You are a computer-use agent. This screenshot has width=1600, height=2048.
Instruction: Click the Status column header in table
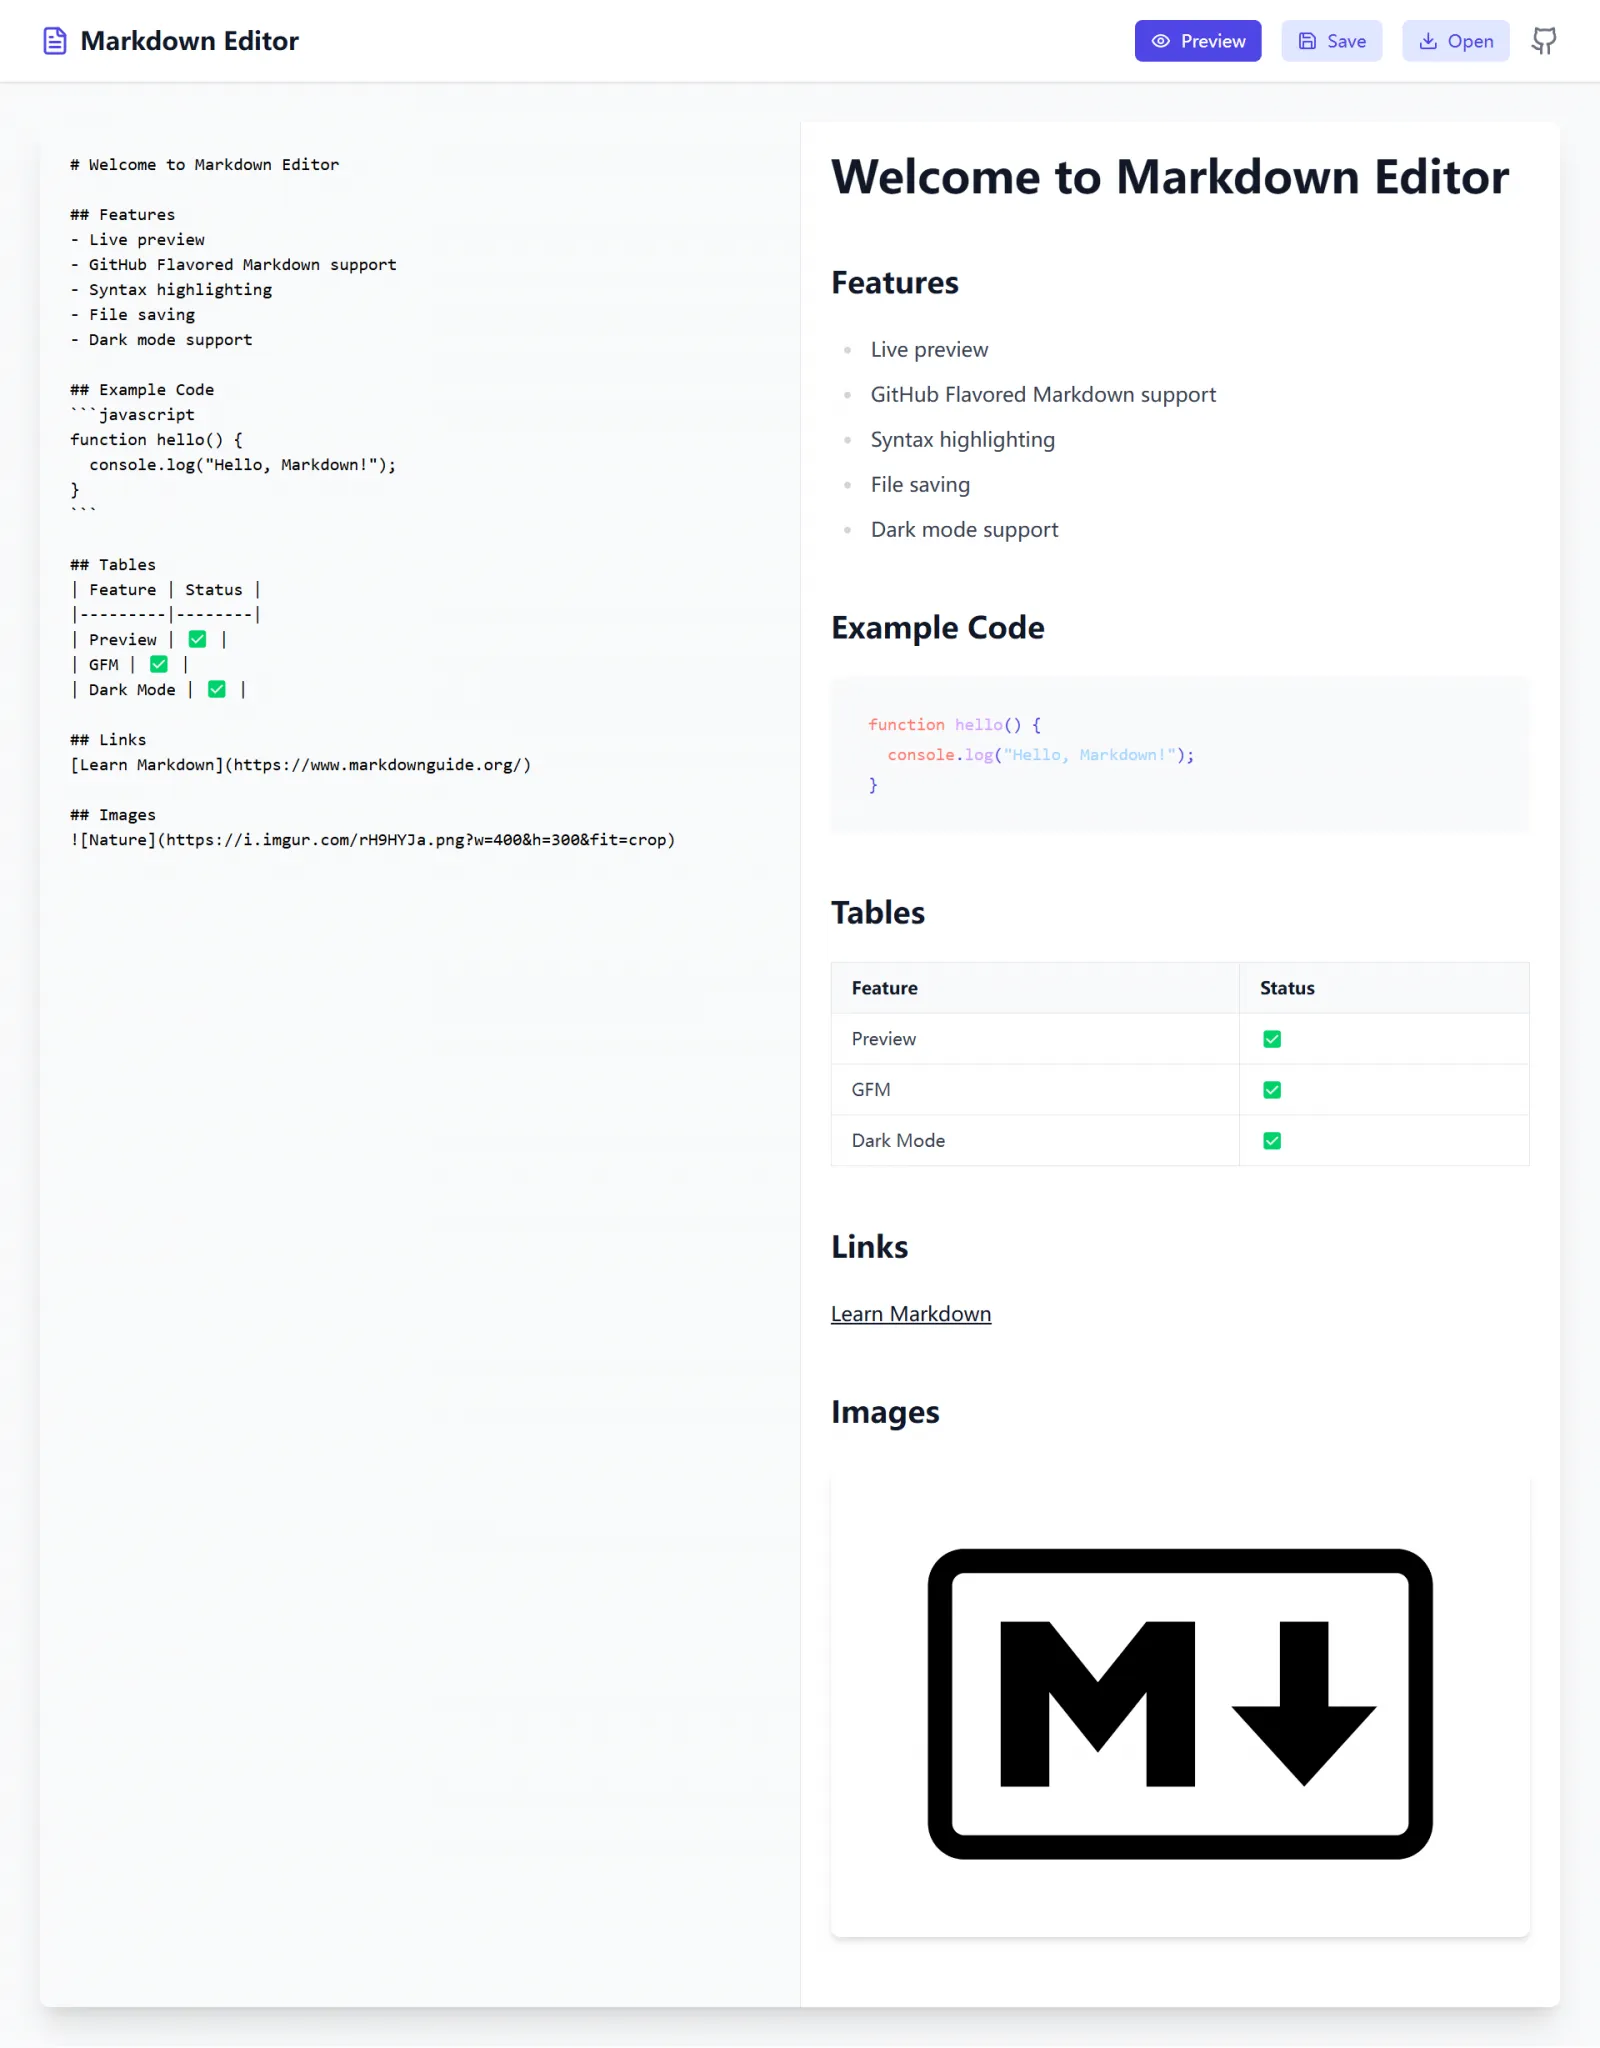pyautogui.click(x=1287, y=988)
